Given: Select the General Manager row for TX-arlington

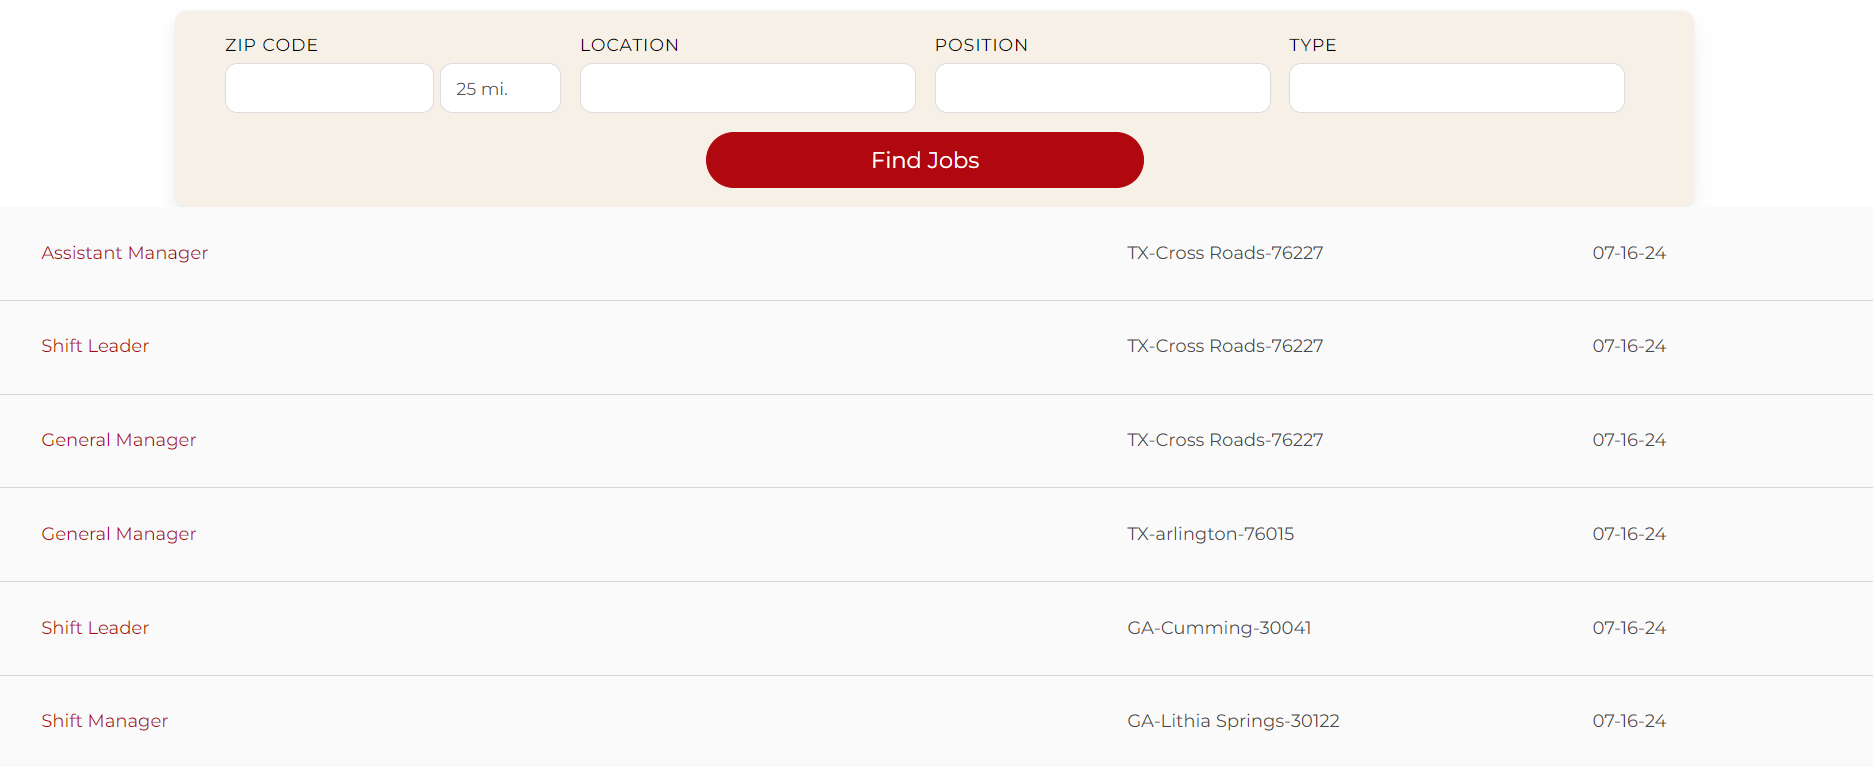Looking at the screenshot, I should (700, 534).
